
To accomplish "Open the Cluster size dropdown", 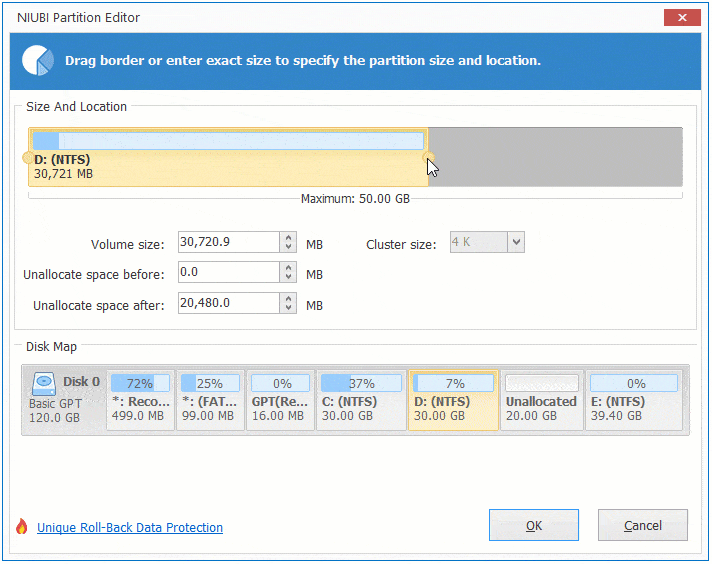I will click(516, 242).
